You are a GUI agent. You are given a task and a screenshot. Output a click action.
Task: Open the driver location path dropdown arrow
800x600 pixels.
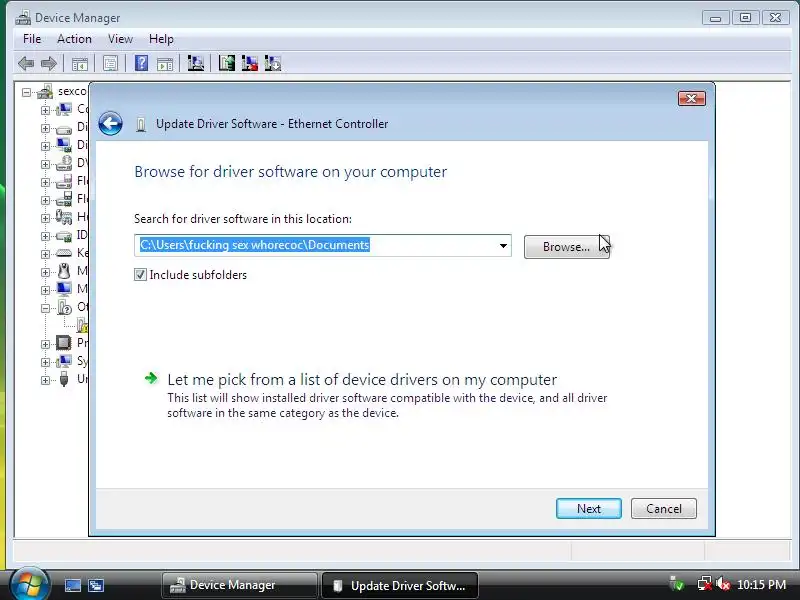tap(503, 246)
